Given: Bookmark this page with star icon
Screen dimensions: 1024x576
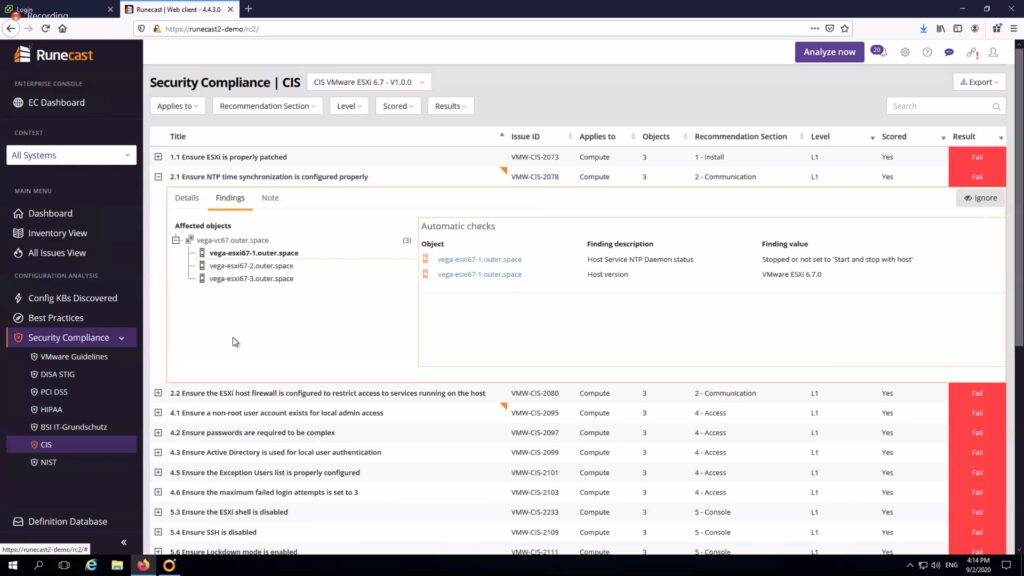Looking at the screenshot, I should pos(844,29).
